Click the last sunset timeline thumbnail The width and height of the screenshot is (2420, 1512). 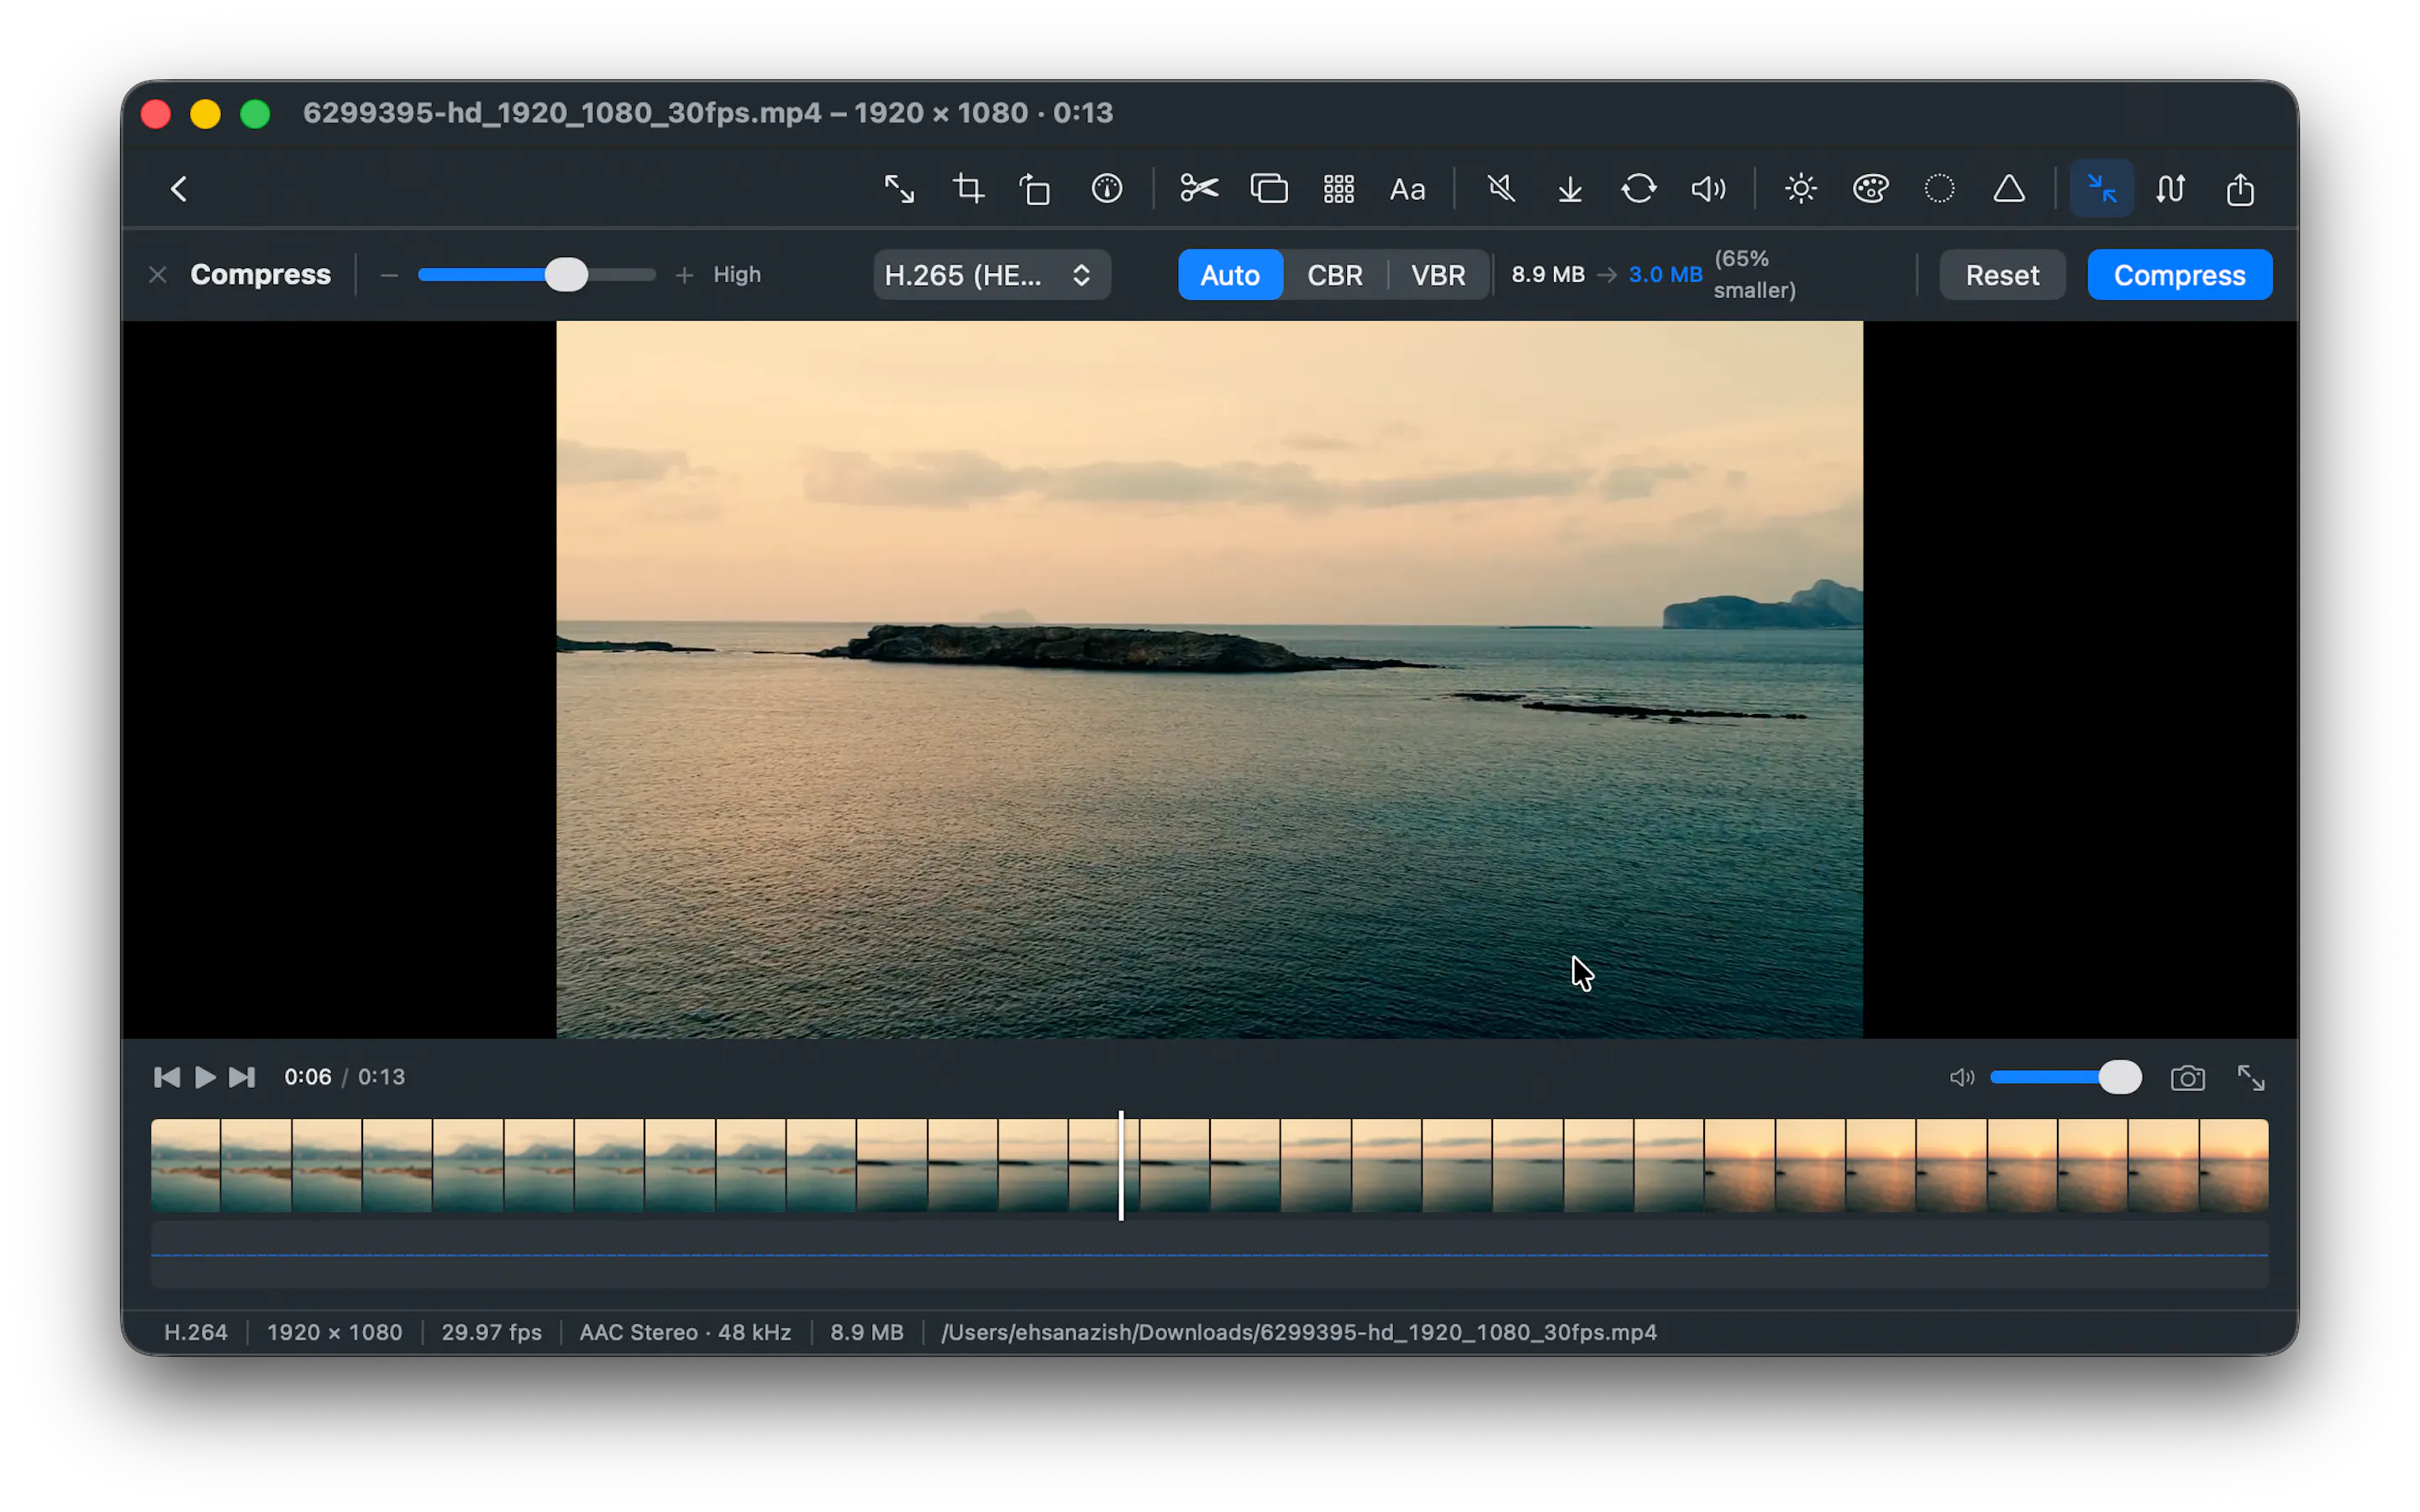2233,1165
